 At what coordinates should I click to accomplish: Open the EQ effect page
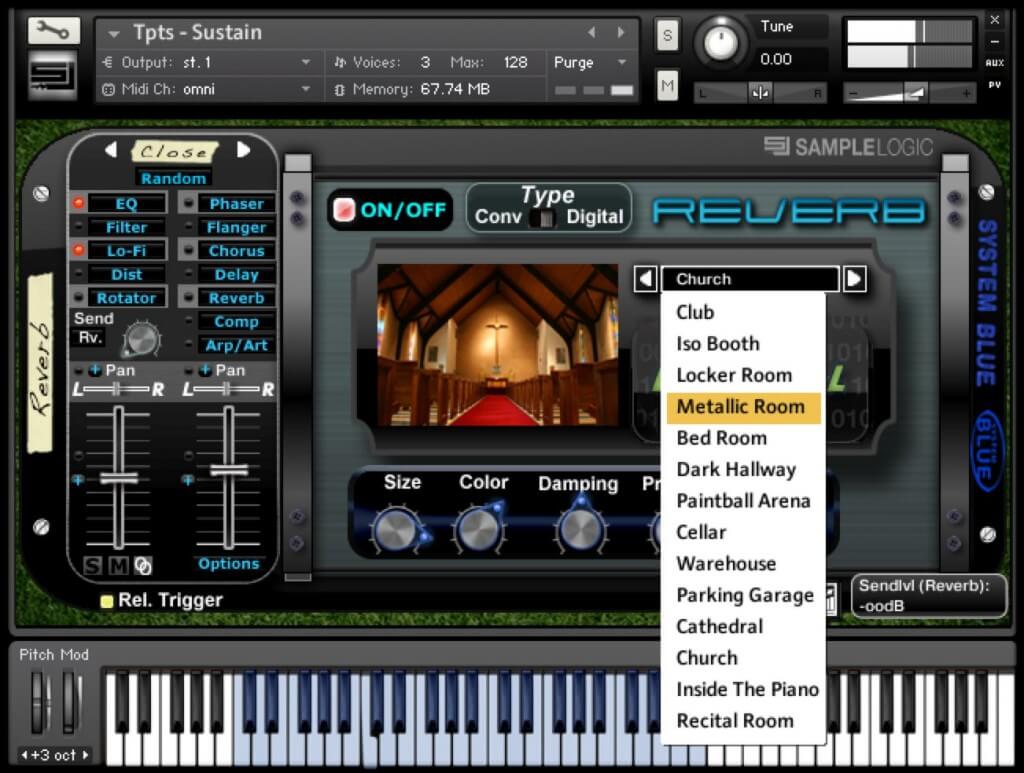pos(127,204)
